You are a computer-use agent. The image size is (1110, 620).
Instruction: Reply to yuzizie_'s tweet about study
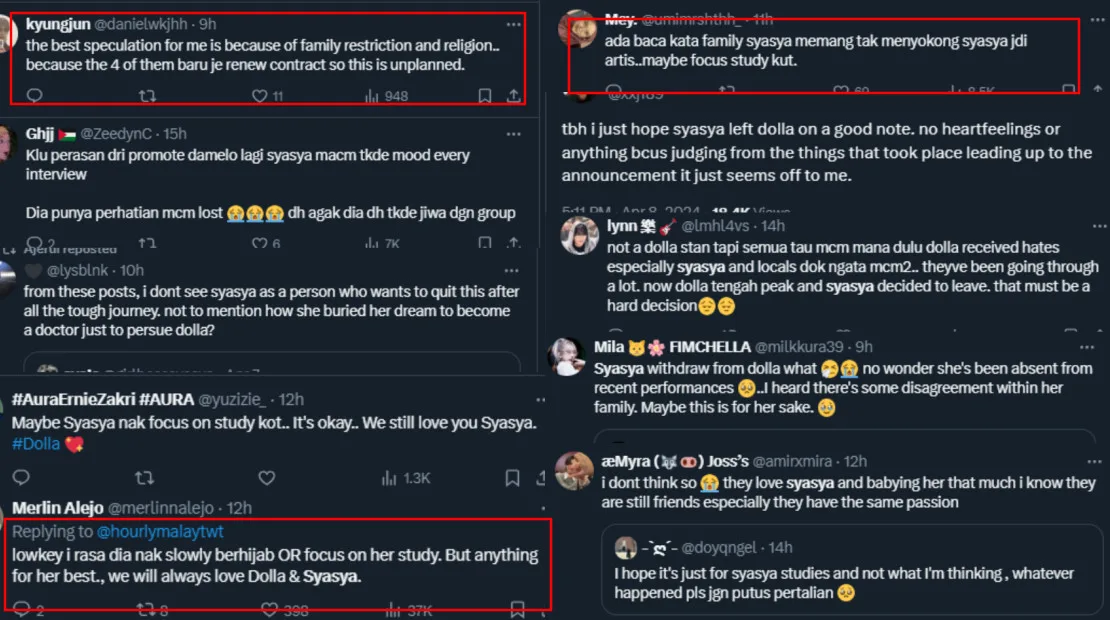(33, 478)
